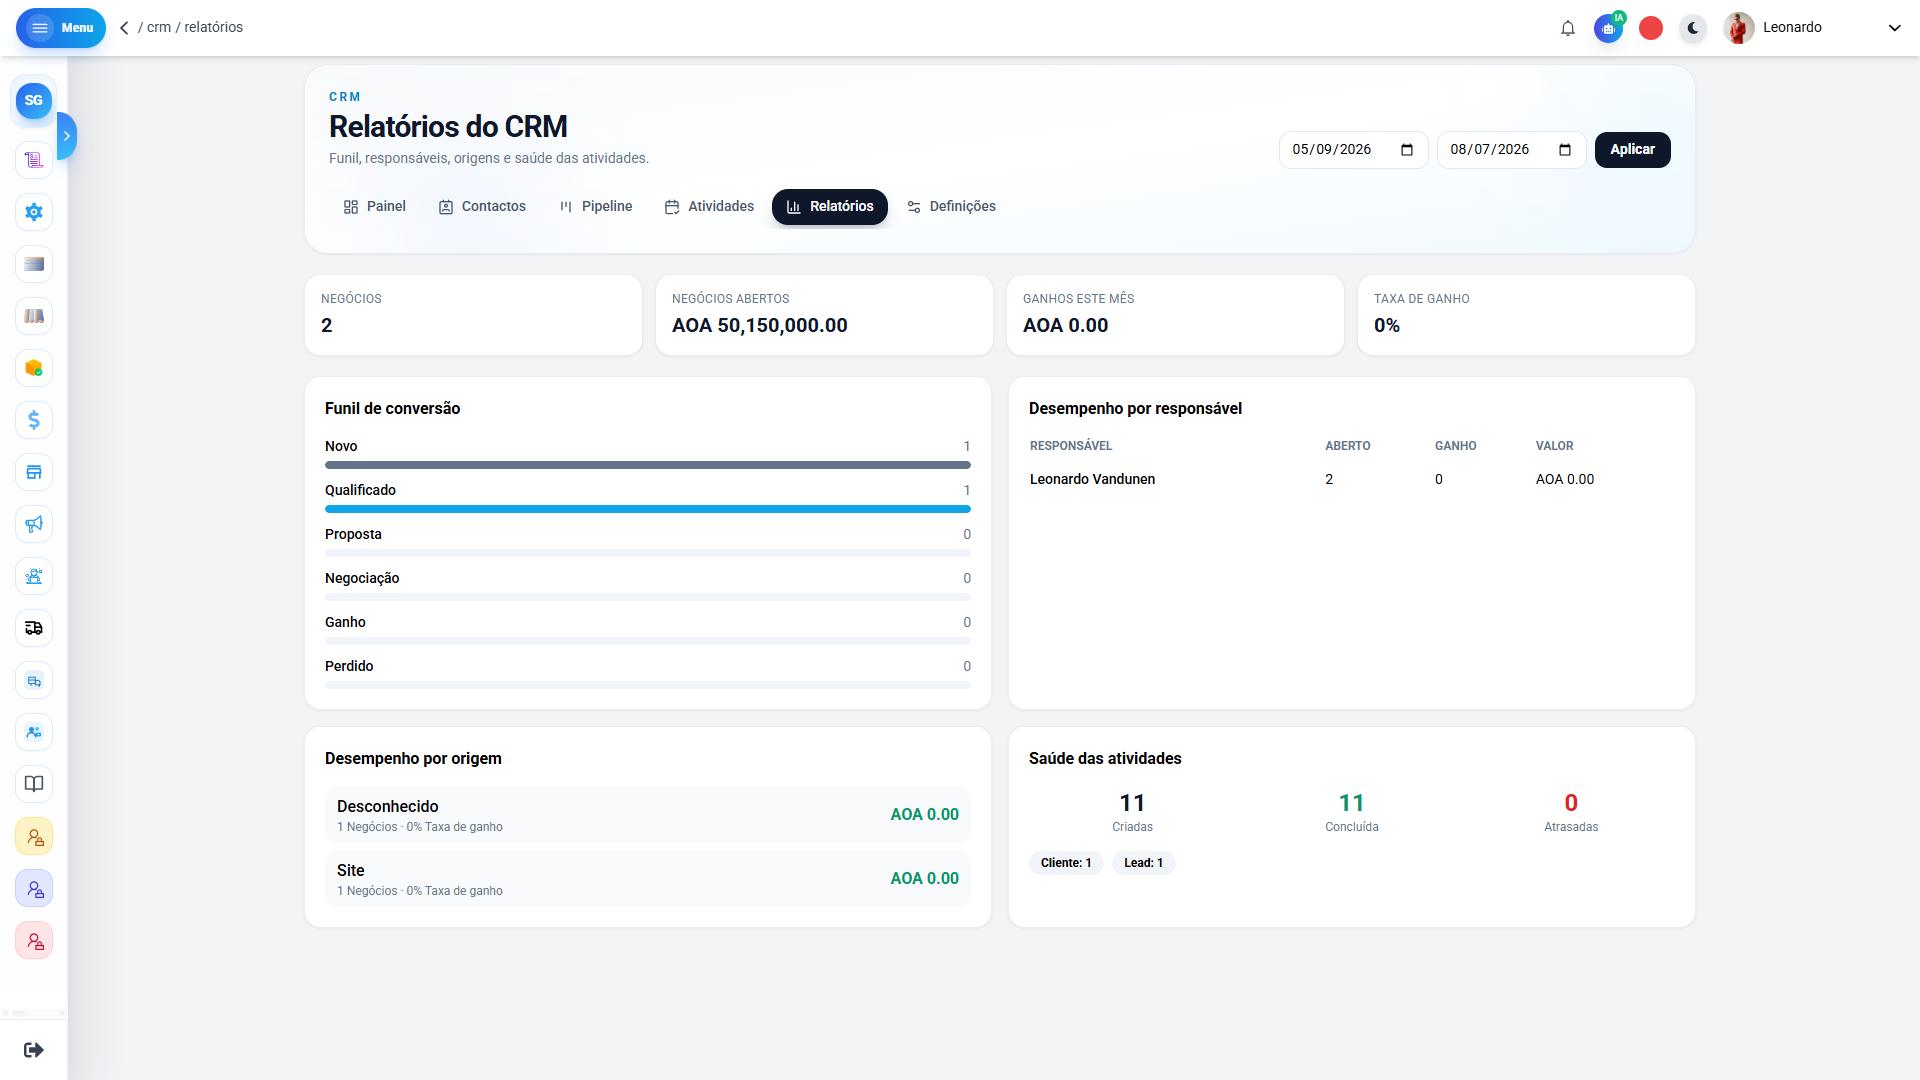Open the invoice scroll icon in sidebar
The width and height of the screenshot is (1920, 1080).
[x=34, y=160]
